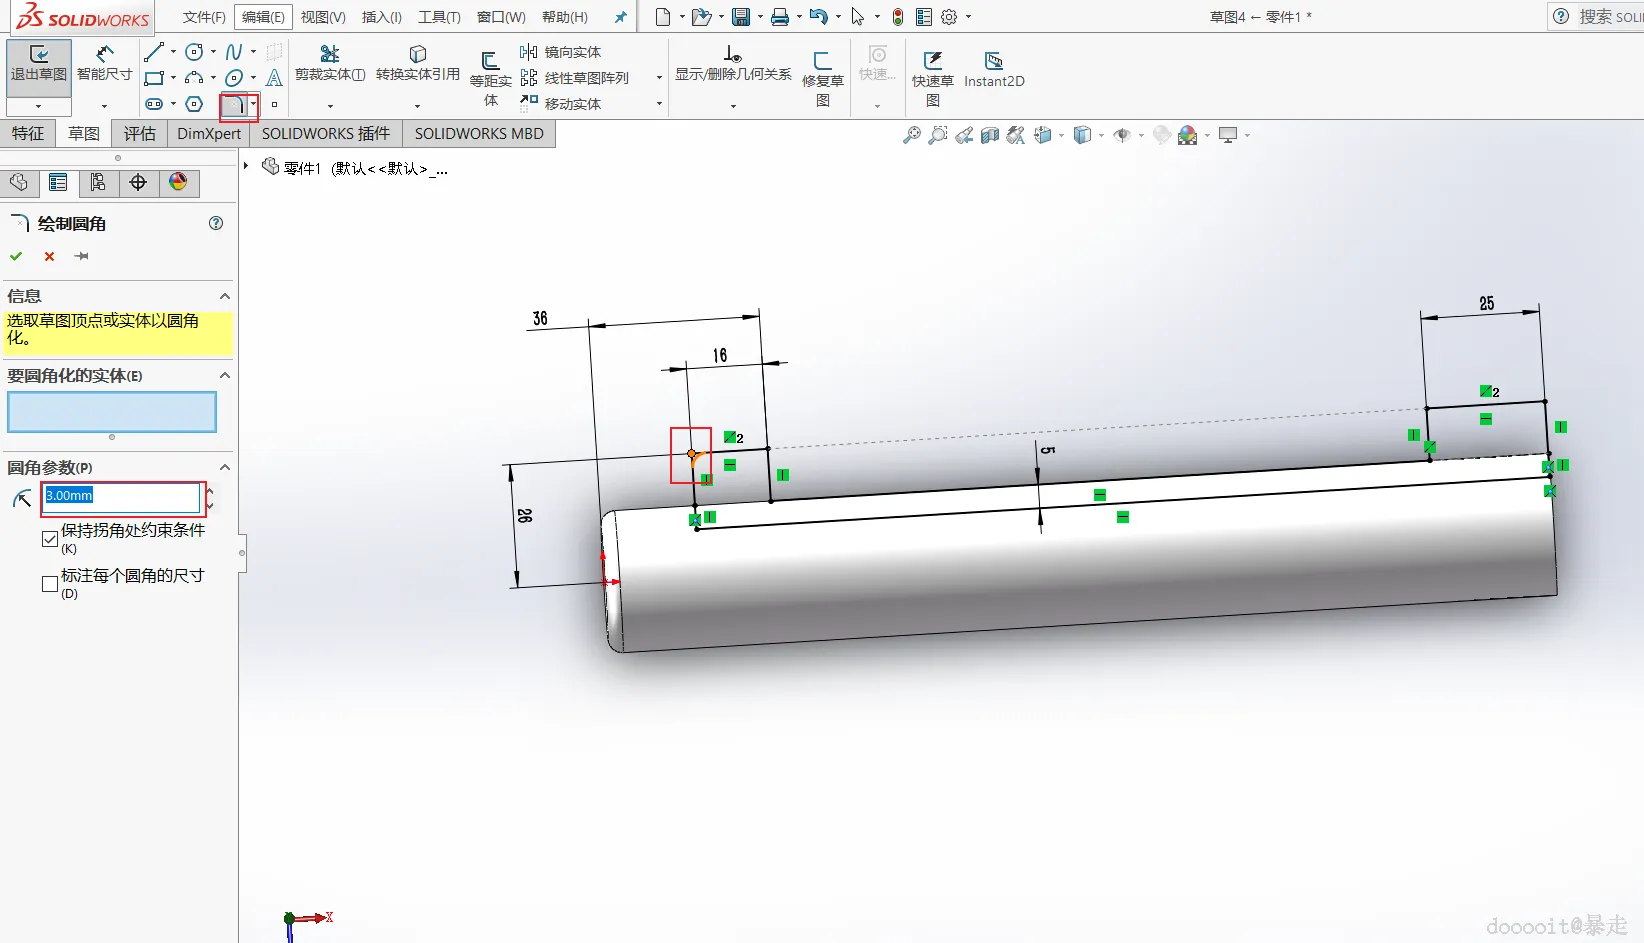Click the Print icon
Viewport: 1644px width, 943px height.
pos(780,17)
